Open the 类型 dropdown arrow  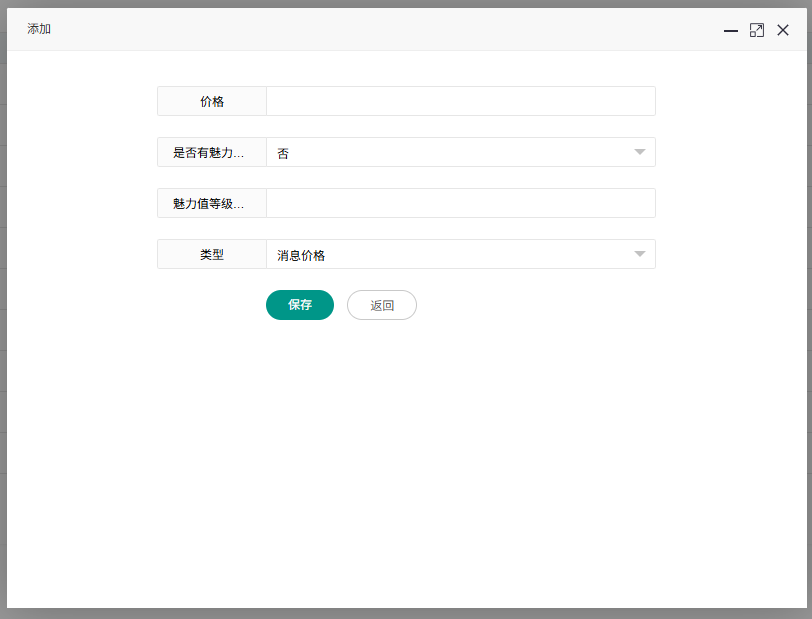(640, 255)
